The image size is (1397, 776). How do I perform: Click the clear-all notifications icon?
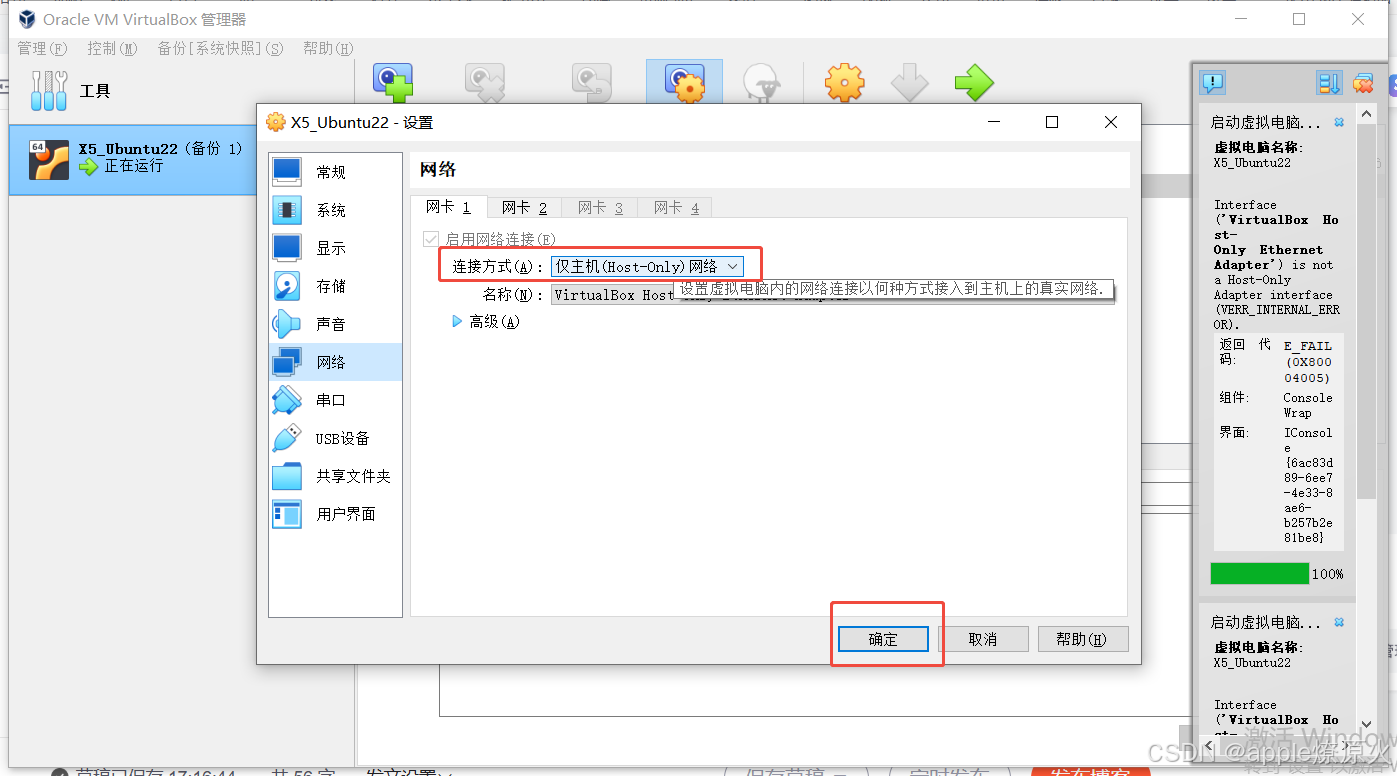point(1363,83)
